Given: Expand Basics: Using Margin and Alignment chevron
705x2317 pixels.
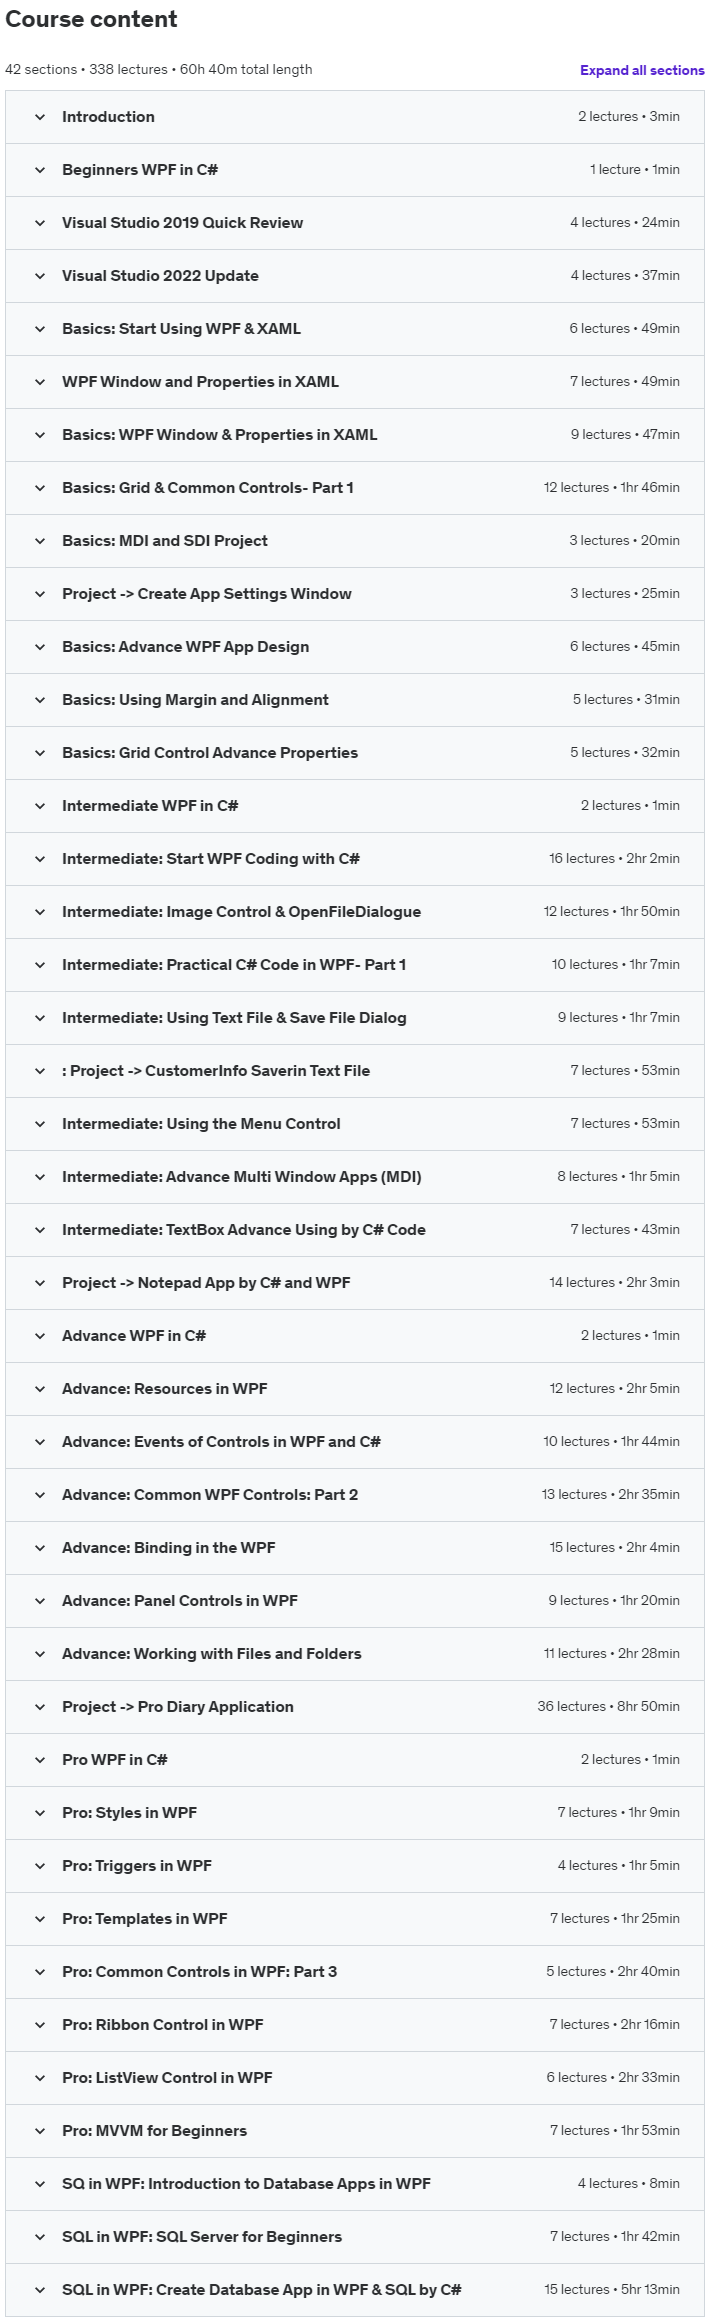Looking at the screenshot, I should 40,700.
